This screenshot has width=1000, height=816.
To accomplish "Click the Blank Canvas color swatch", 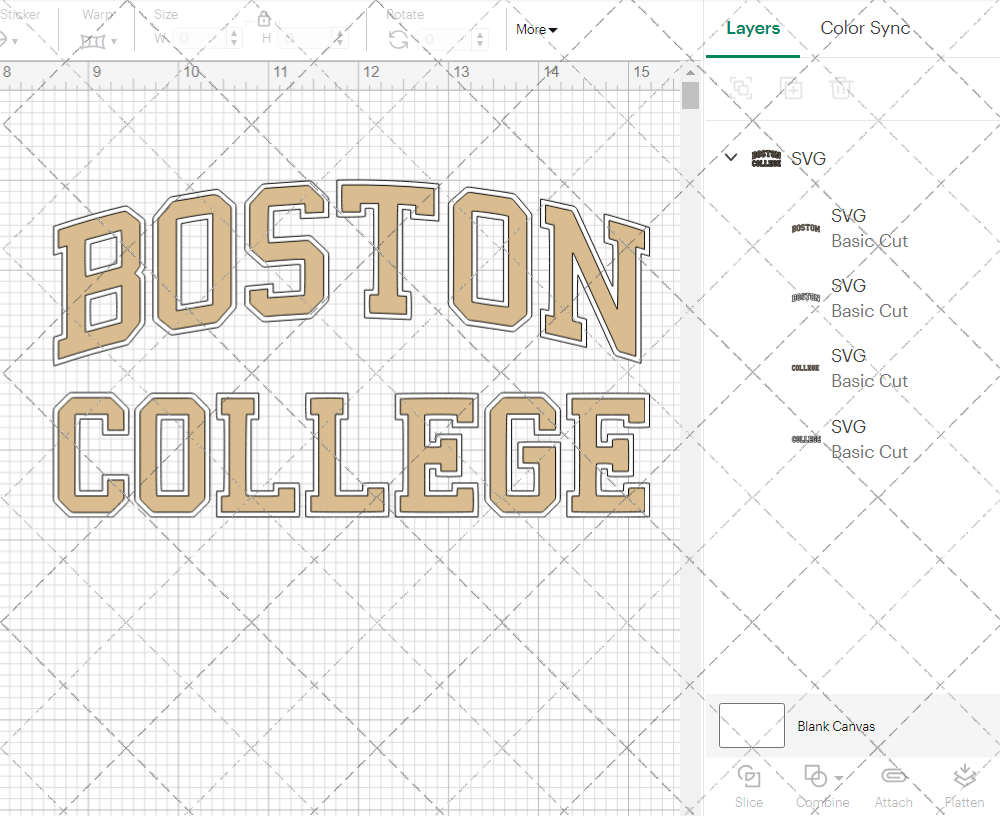I will pyautogui.click(x=751, y=726).
